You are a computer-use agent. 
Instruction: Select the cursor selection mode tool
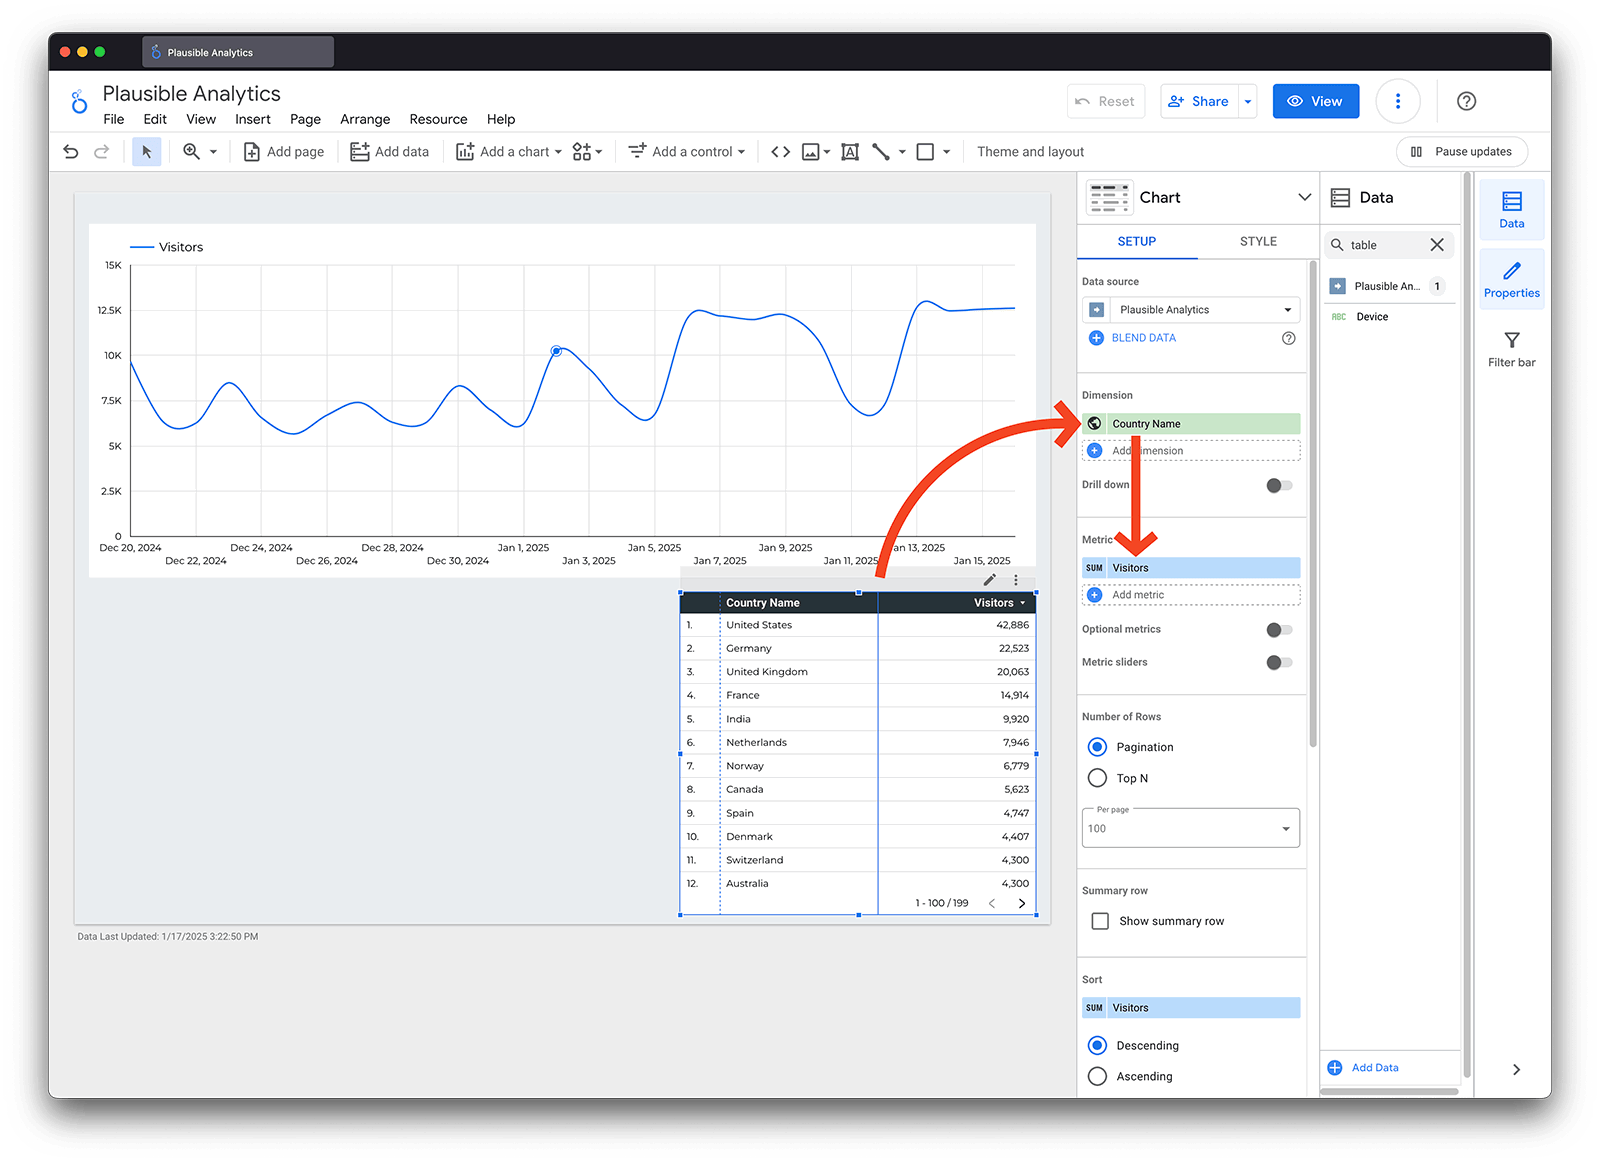click(147, 152)
